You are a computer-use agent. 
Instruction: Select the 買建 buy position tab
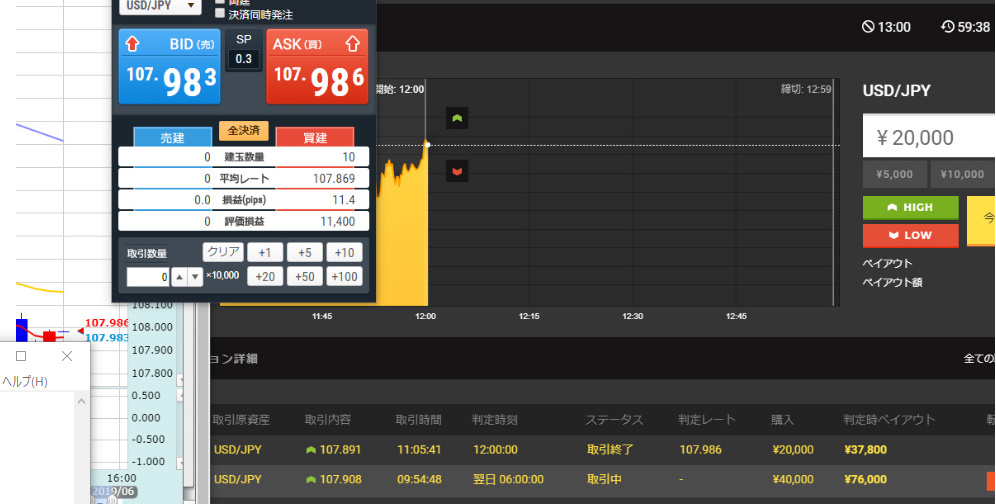click(x=314, y=137)
